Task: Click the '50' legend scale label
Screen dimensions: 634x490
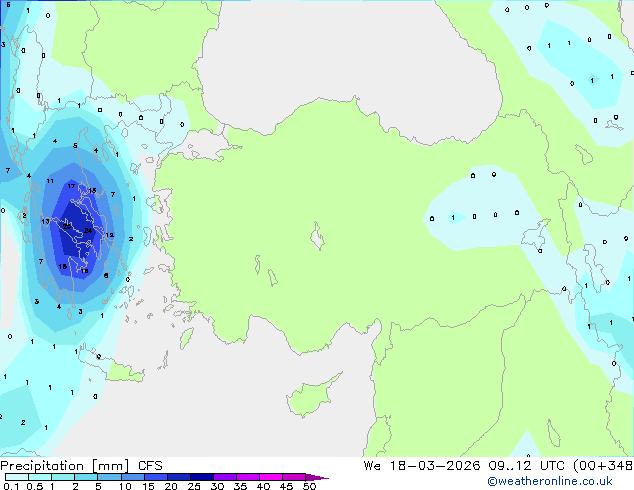Action: (x=309, y=486)
